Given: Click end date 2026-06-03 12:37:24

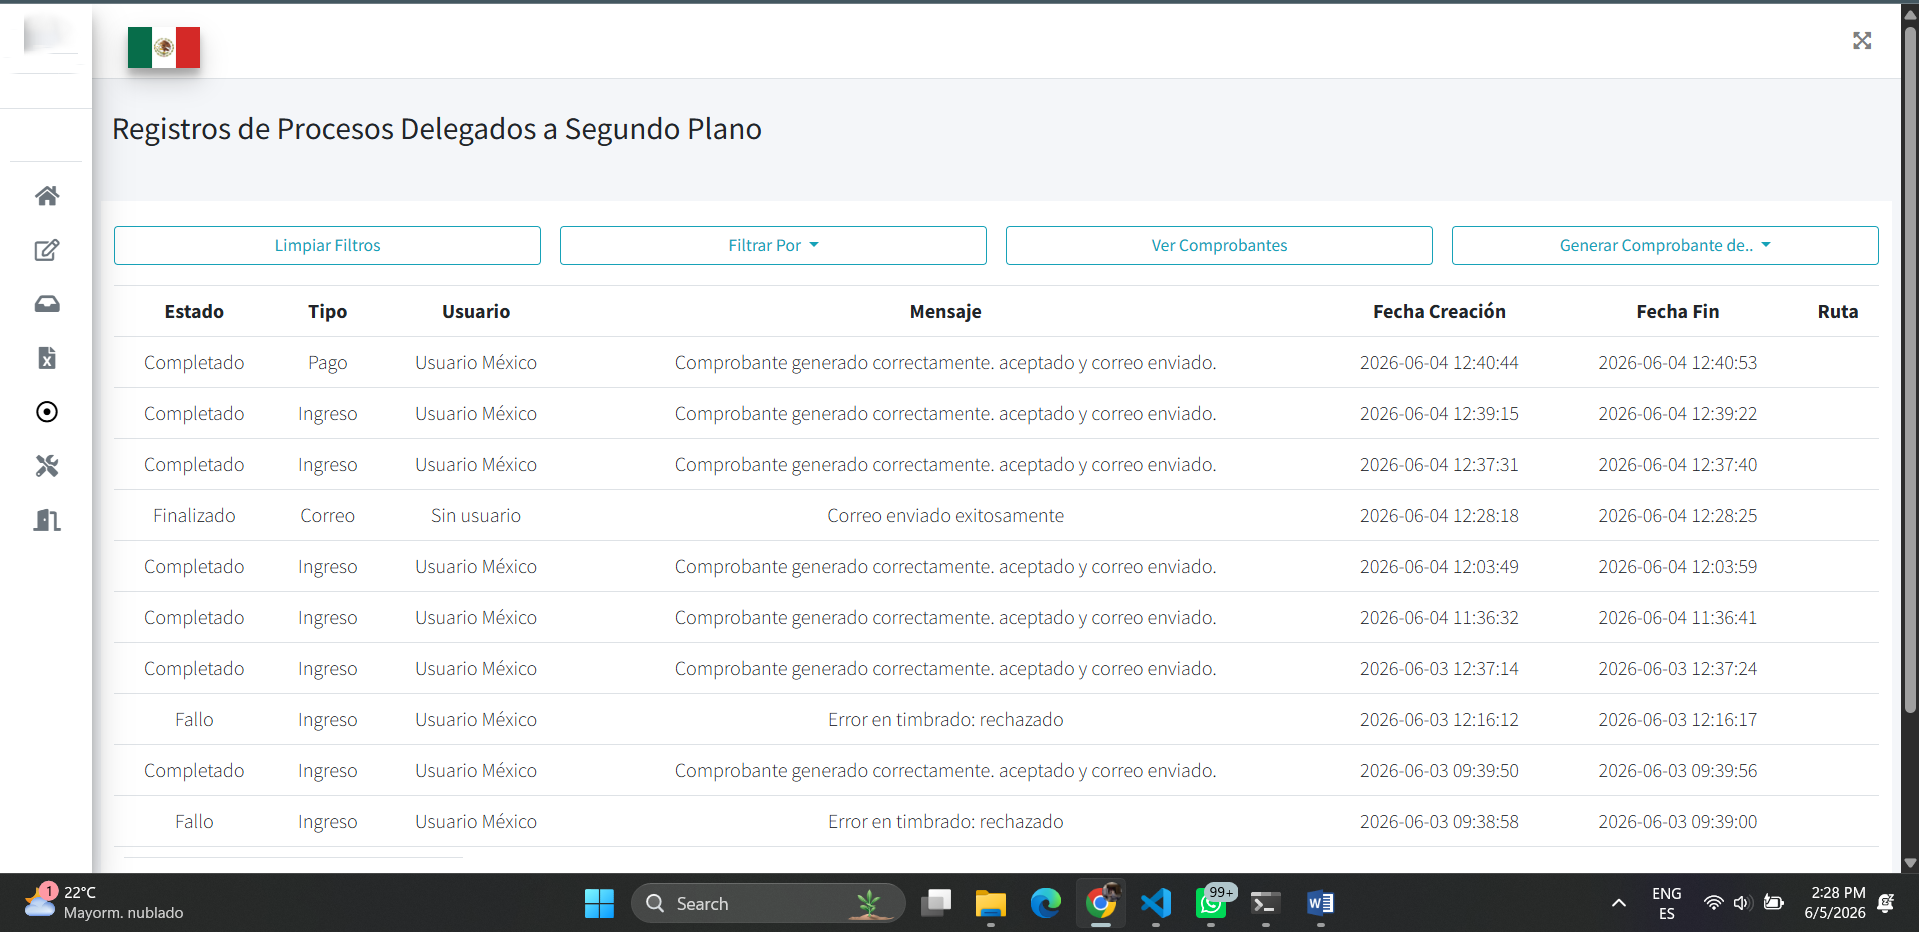Looking at the screenshot, I should tap(1677, 669).
